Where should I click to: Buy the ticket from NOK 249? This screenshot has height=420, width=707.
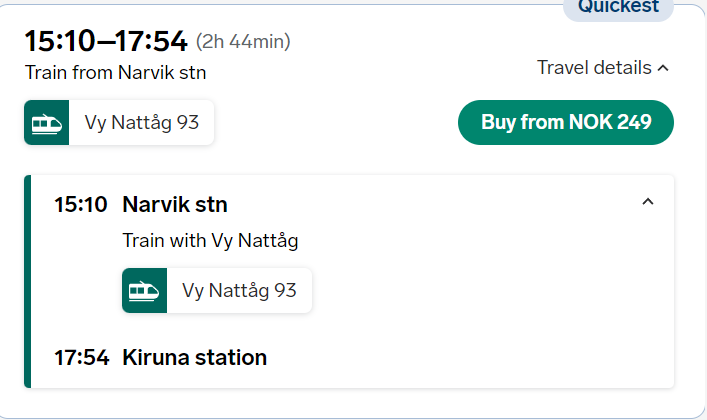(x=566, y=122)
